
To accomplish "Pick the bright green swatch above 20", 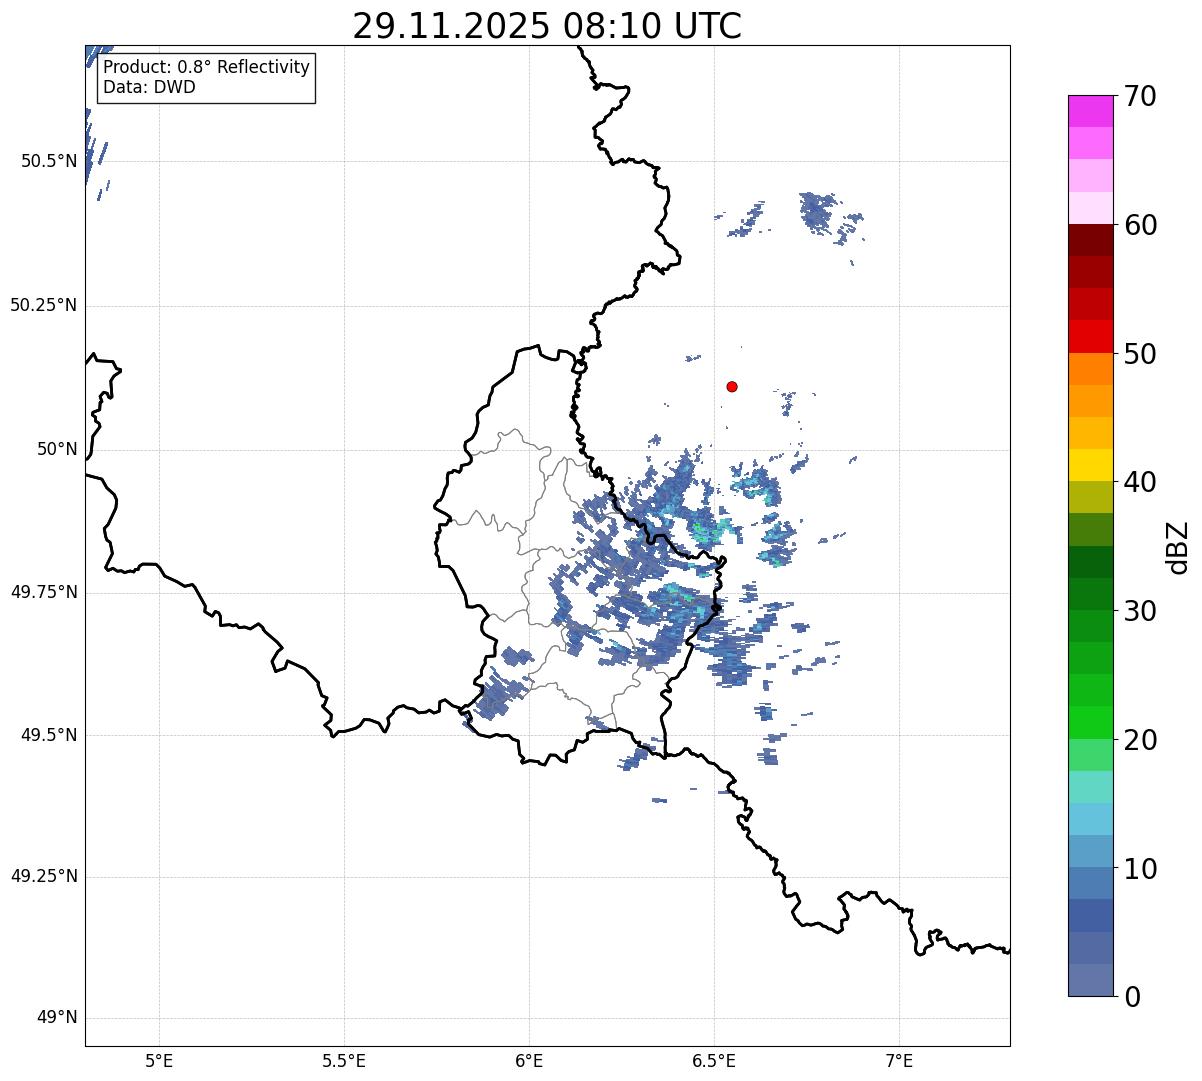I will point(1090,723).
